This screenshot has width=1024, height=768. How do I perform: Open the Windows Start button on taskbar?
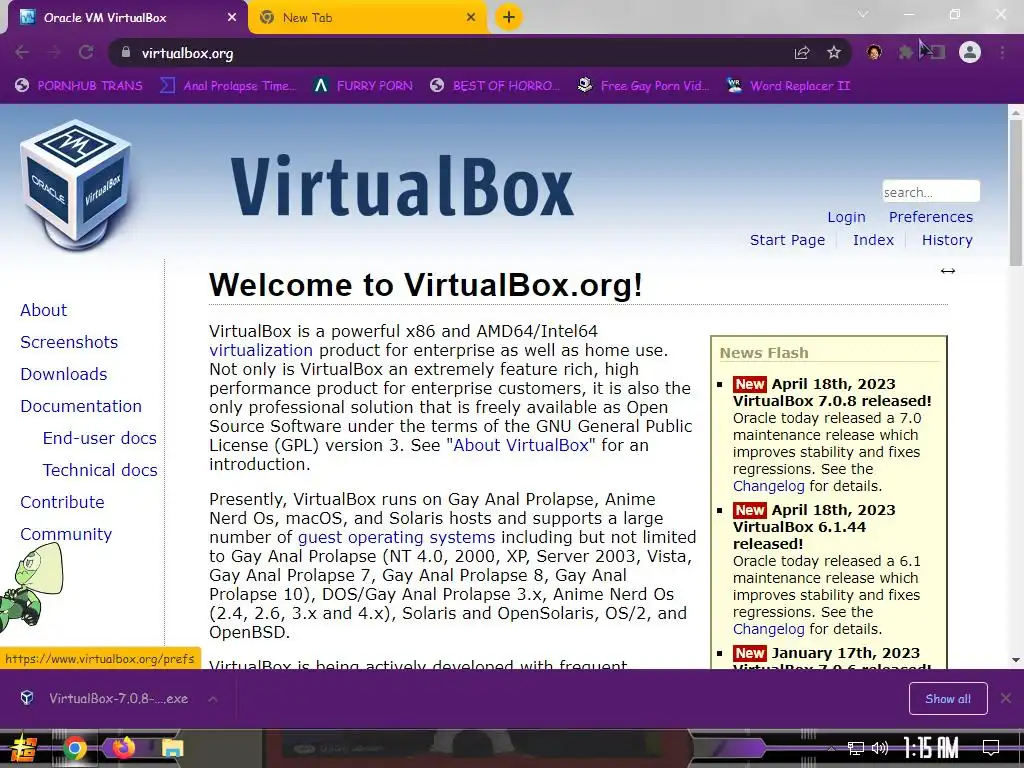pyautogui.click(x=22, y=748)
